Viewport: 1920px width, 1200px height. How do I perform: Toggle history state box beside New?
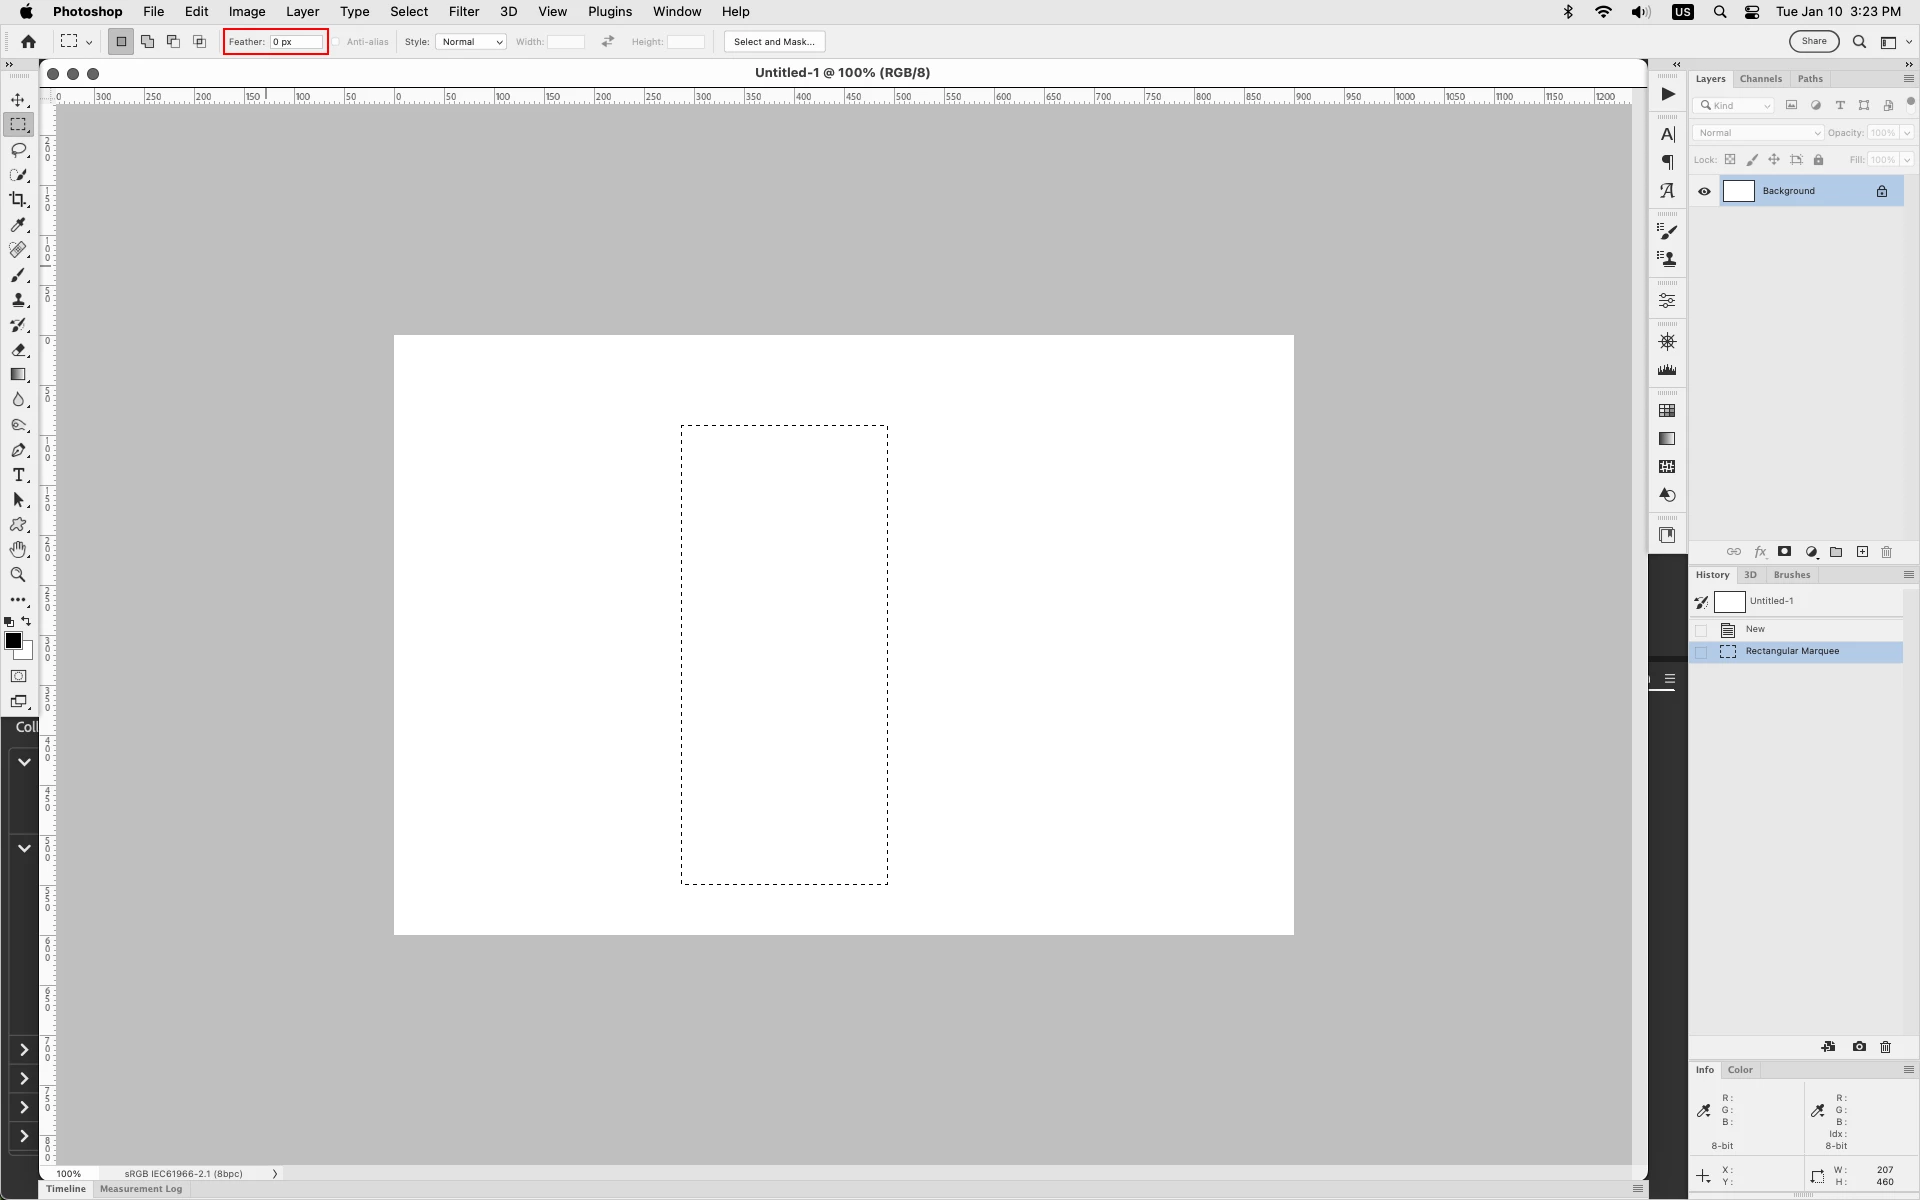[1701, 630]
